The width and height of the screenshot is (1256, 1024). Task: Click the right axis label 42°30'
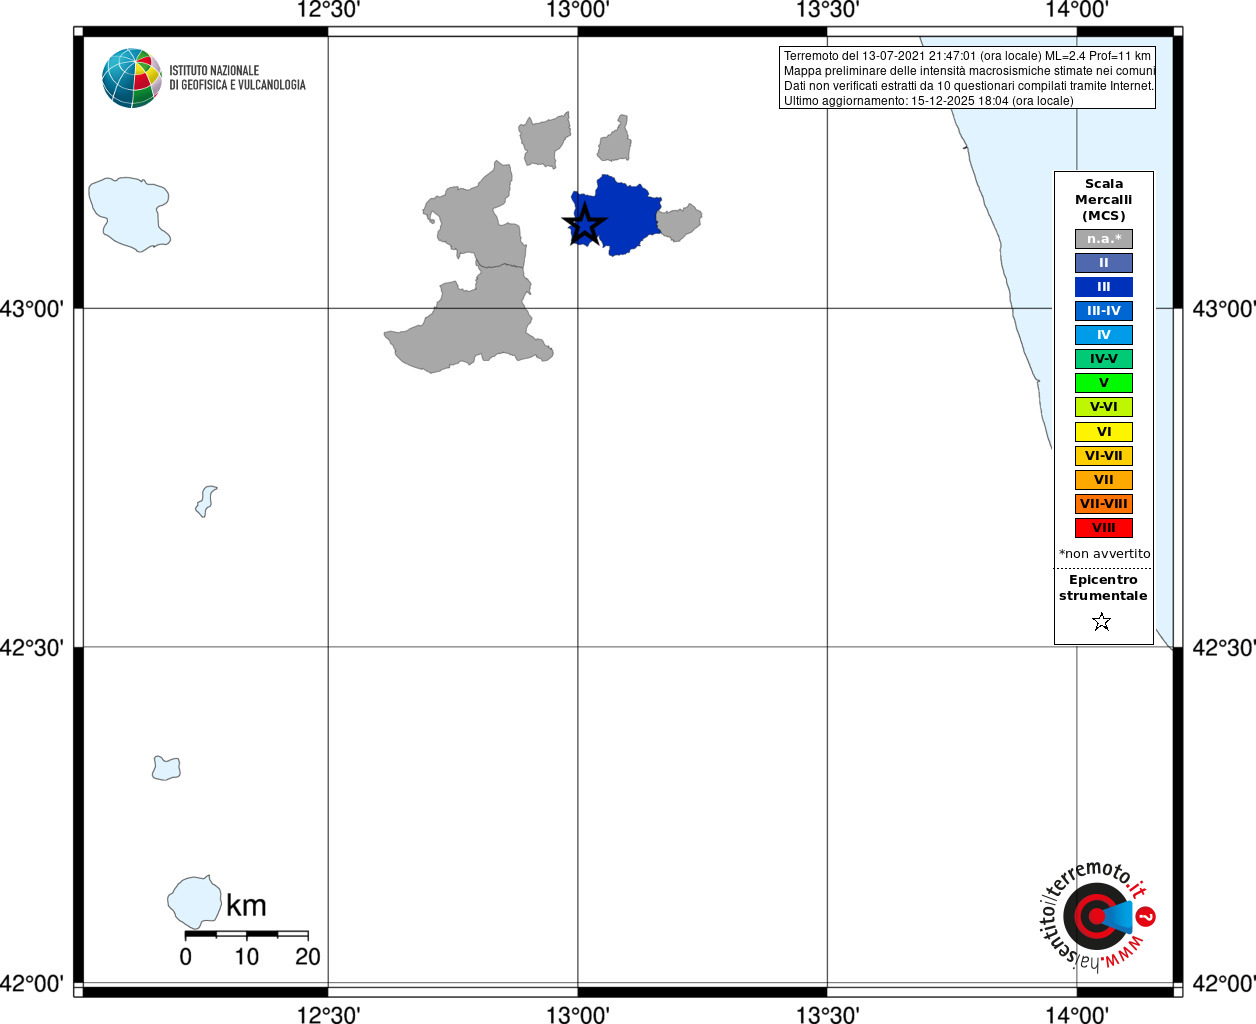(1224, 648)
